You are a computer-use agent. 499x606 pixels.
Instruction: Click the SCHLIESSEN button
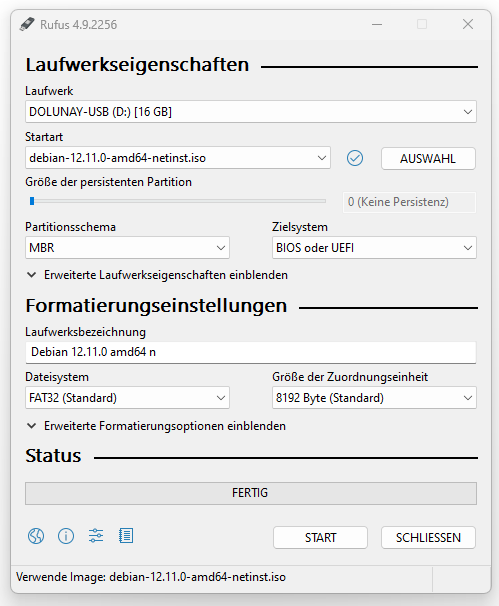428,538
